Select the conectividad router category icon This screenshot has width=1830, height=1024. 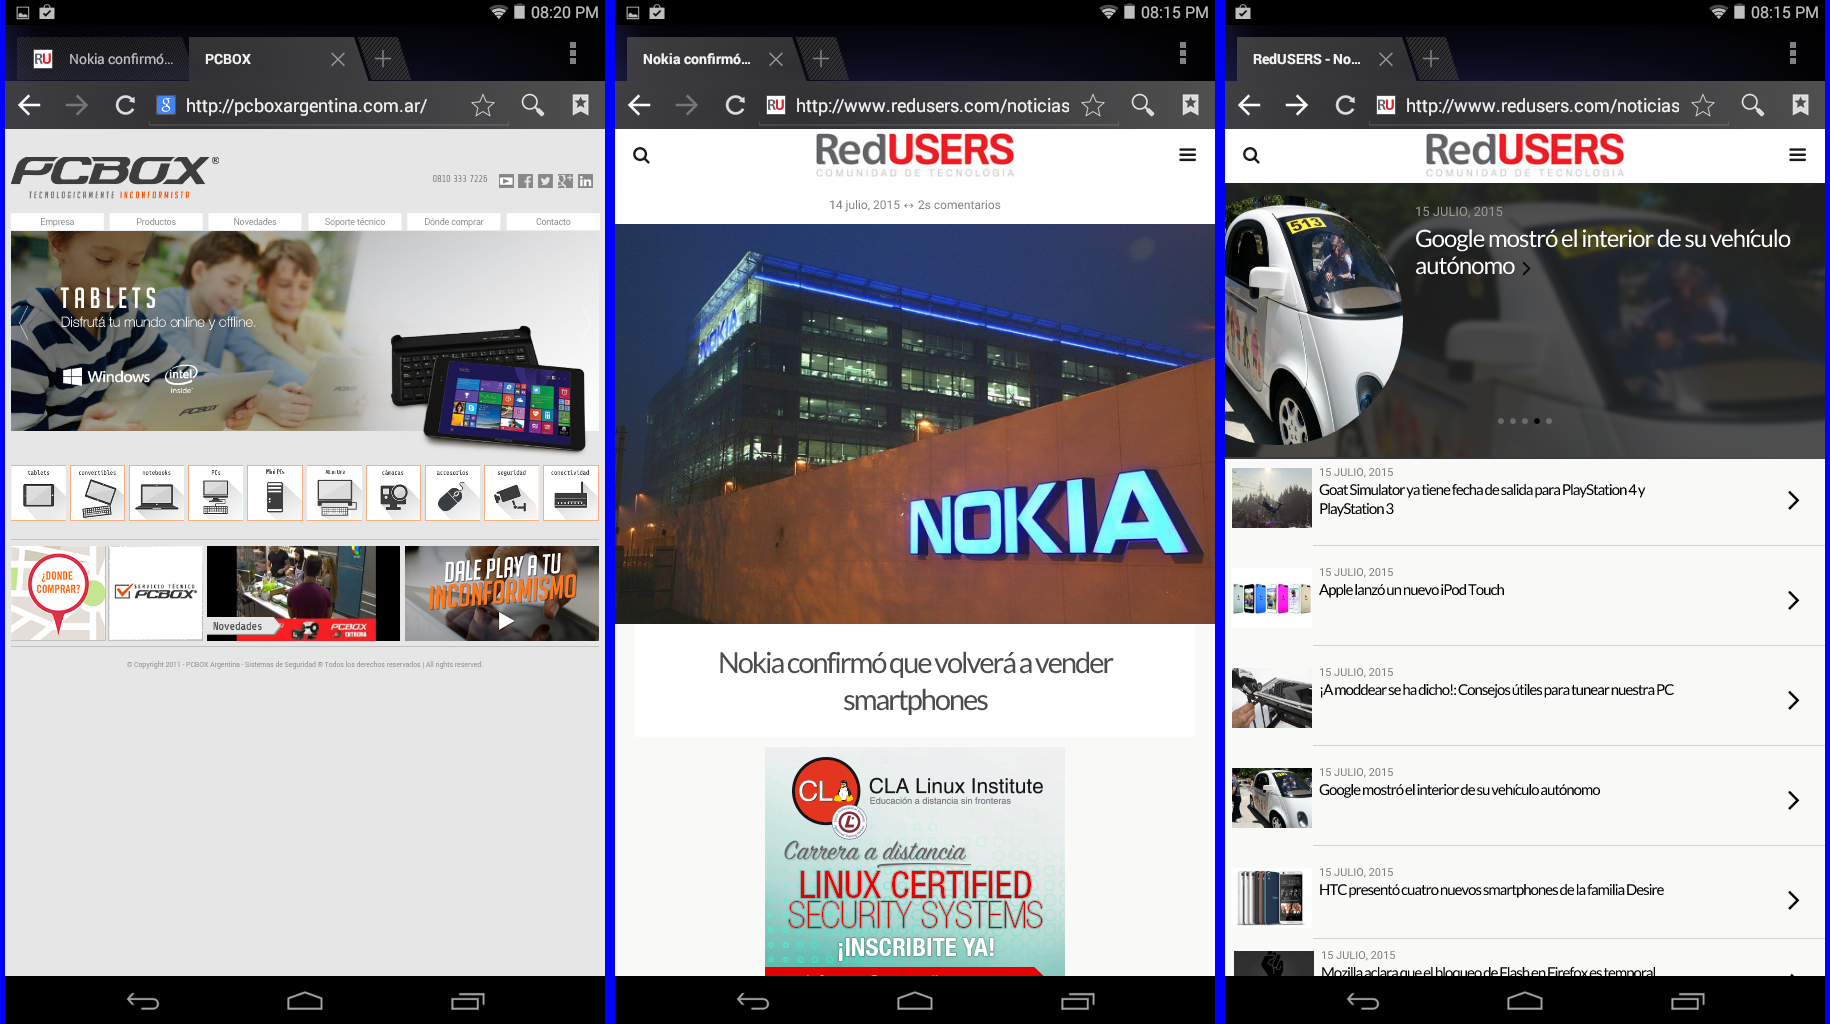571,493
